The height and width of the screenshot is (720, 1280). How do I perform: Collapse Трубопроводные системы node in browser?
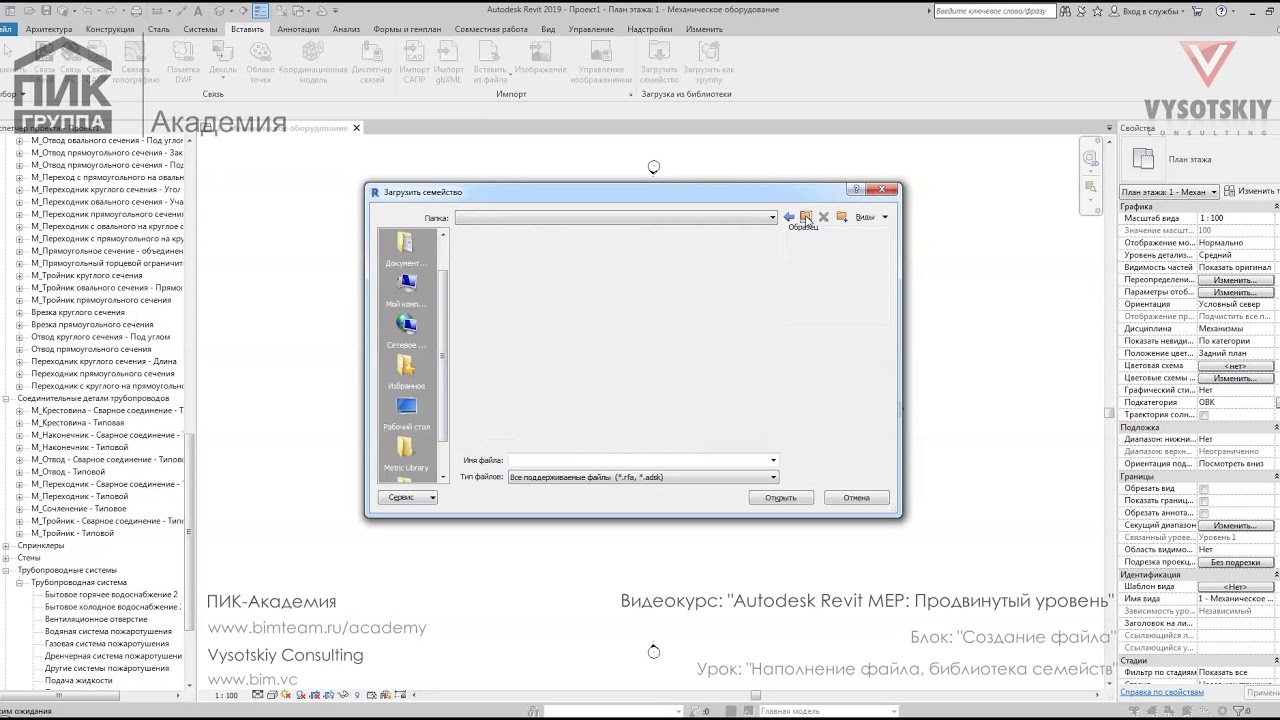coord(7,570)
